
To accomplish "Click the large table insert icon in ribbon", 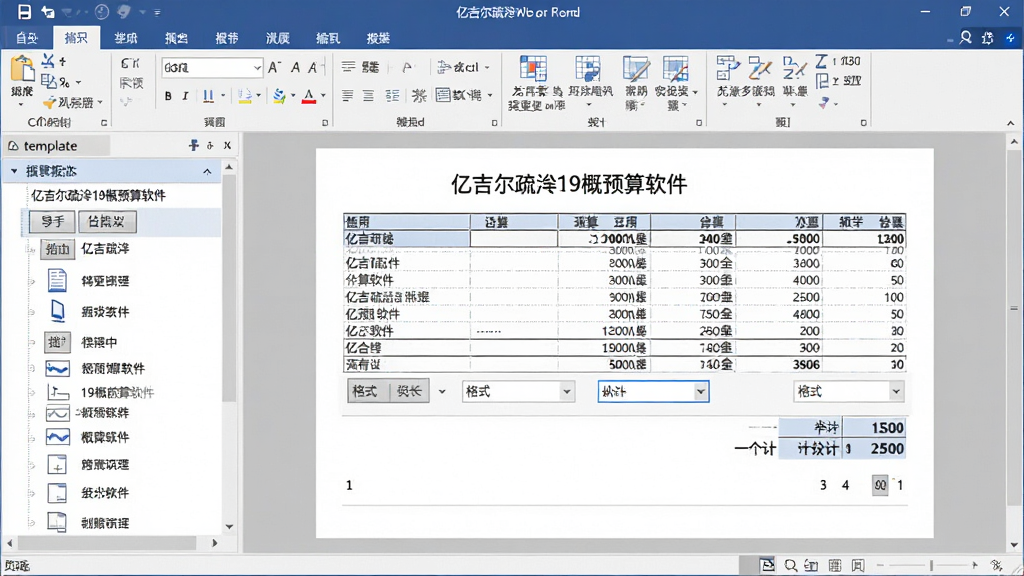I will click(533, 69).
